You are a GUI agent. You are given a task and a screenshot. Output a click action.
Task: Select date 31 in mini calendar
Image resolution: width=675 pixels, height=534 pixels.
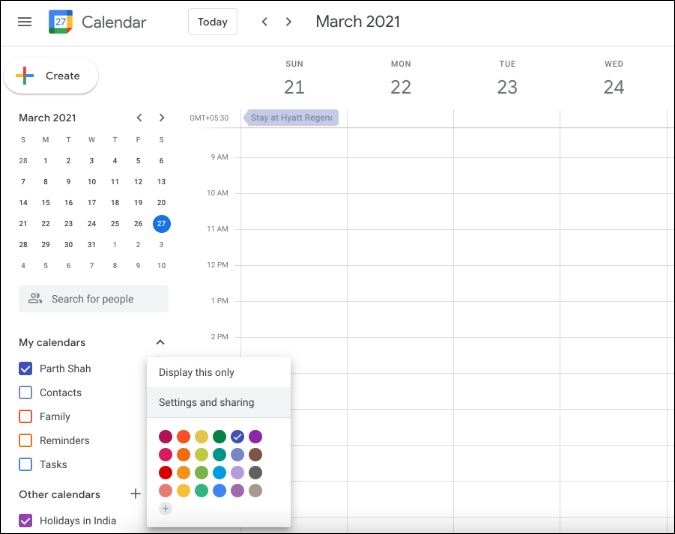[92, 244]
